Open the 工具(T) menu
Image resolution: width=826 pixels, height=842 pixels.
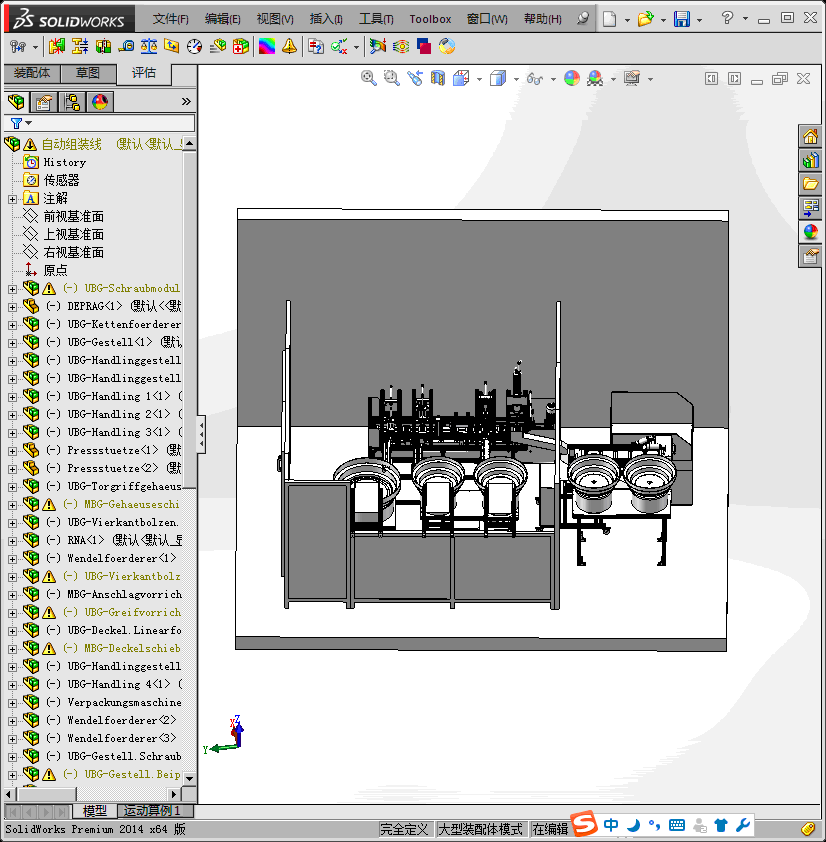(x=376, y=19)
